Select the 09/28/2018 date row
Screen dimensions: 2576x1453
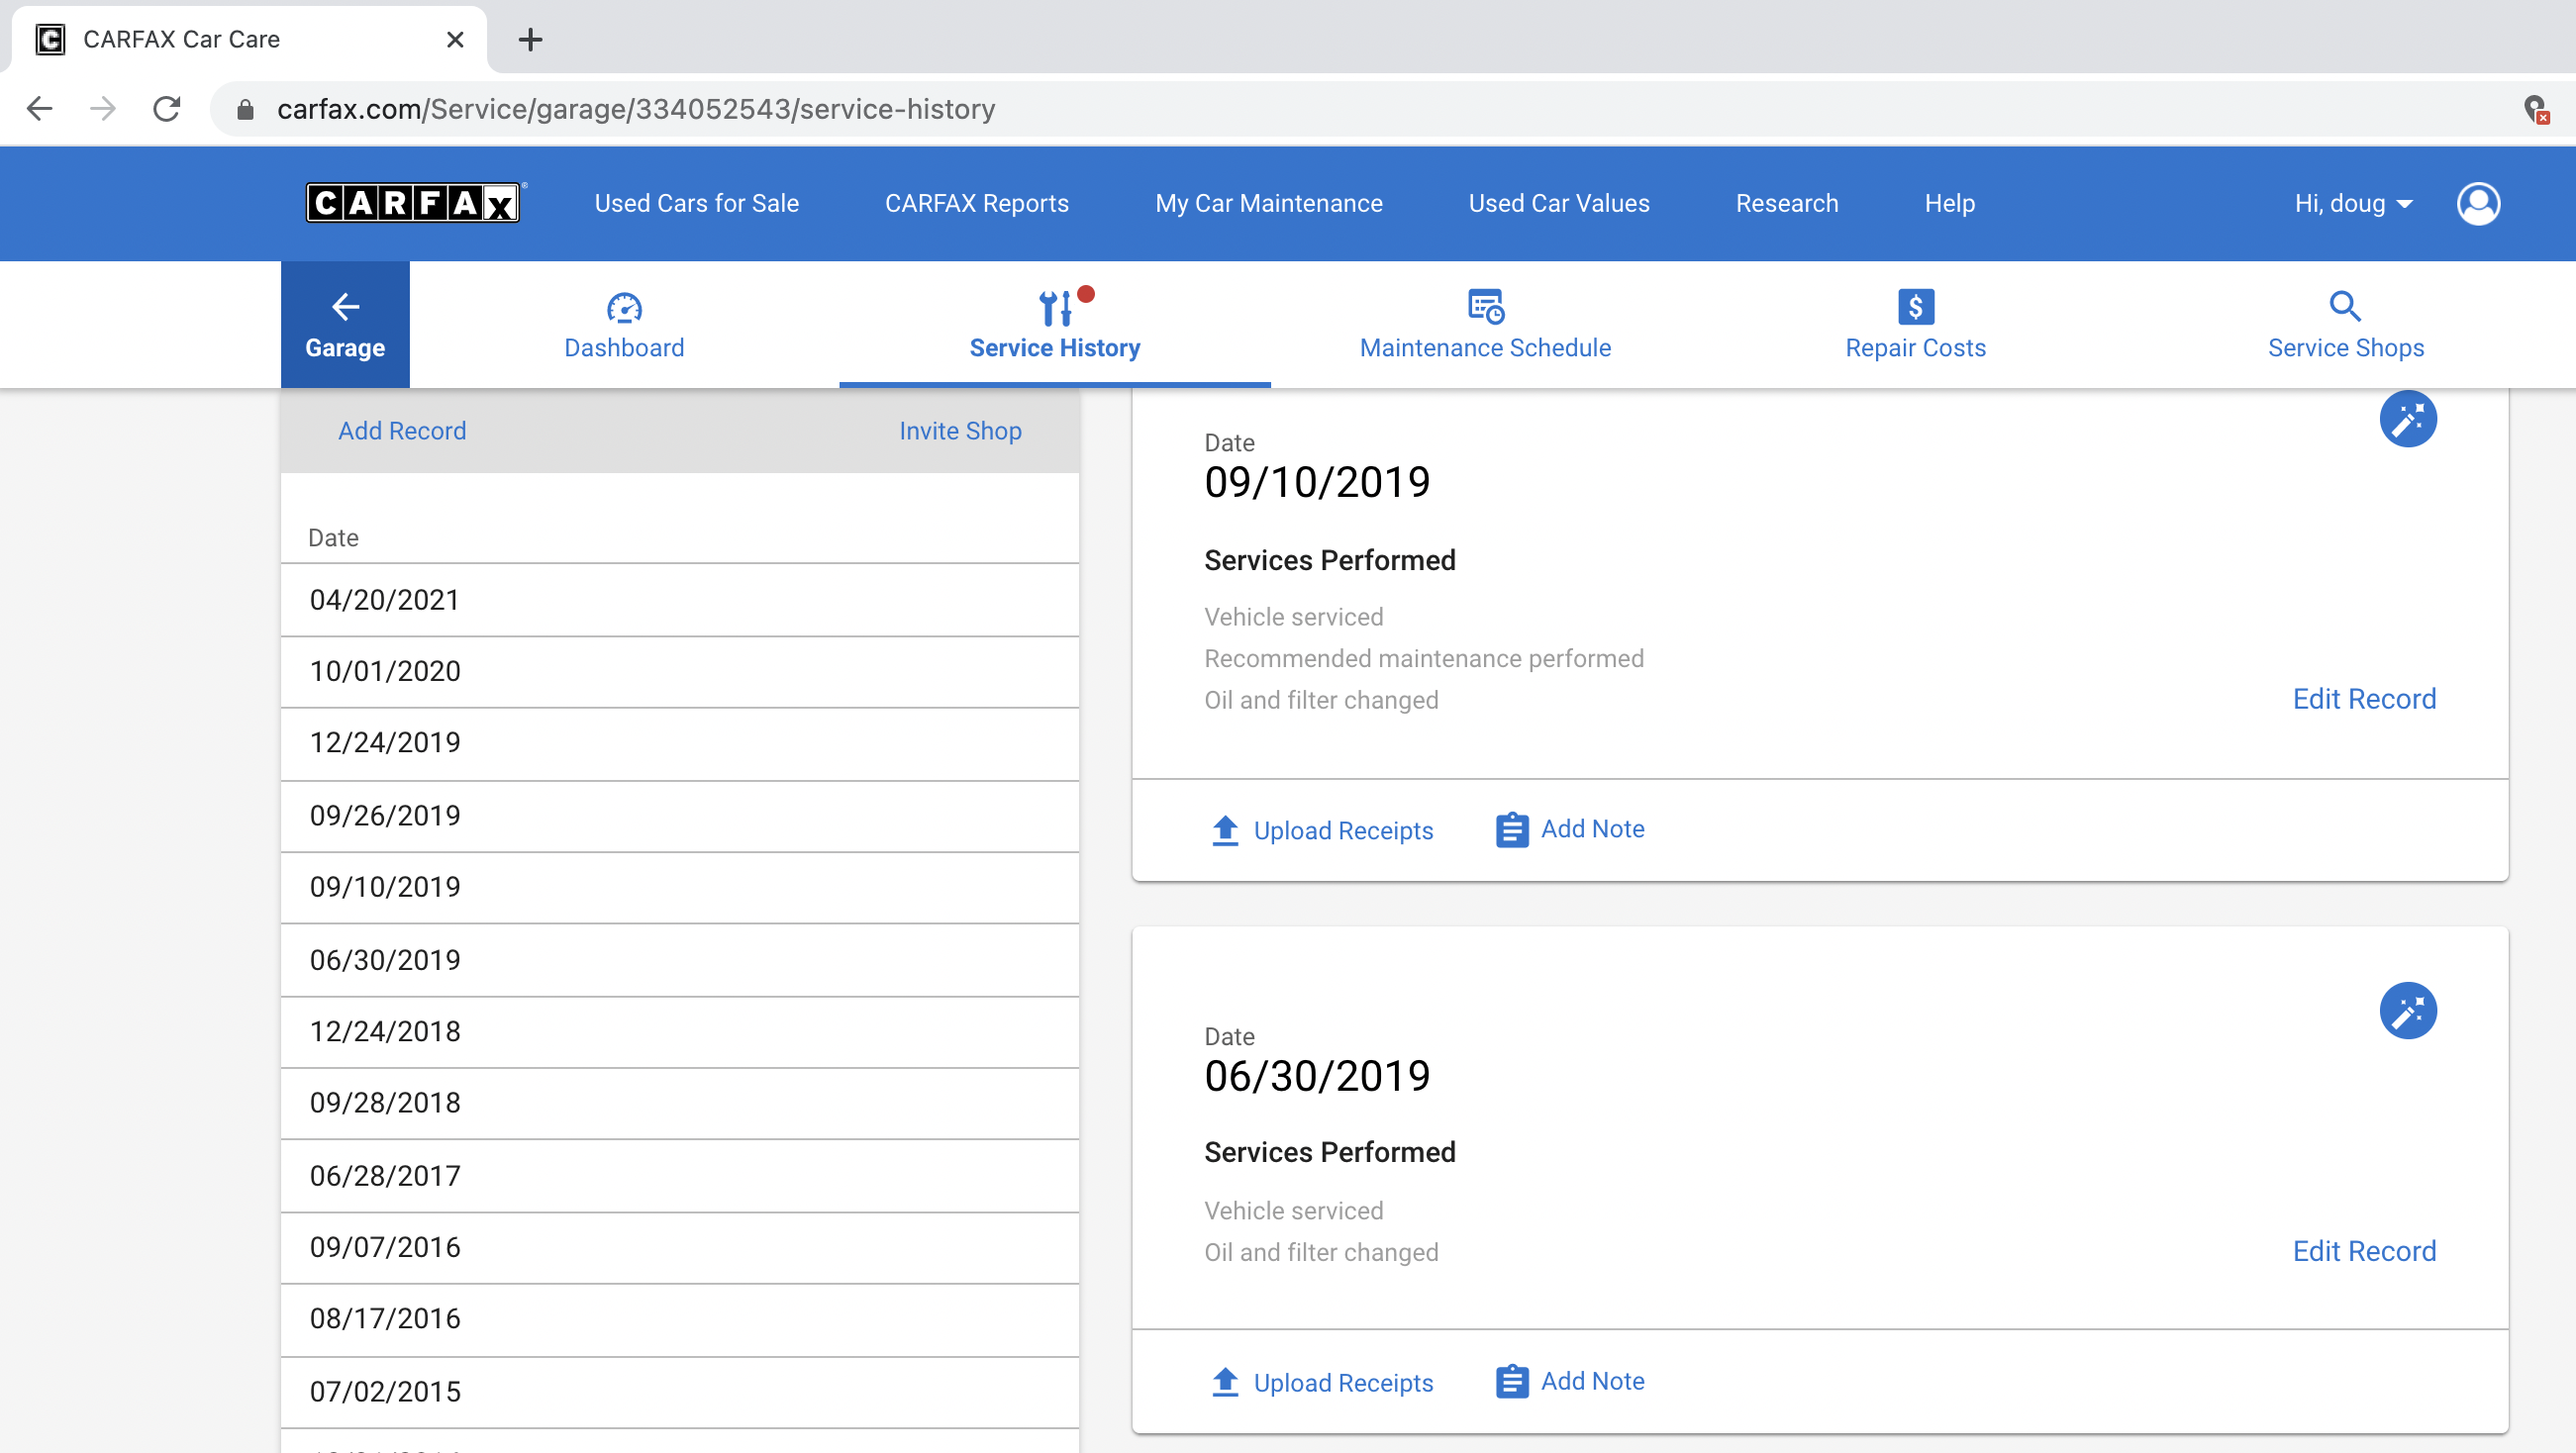(x=680, y=1104)
